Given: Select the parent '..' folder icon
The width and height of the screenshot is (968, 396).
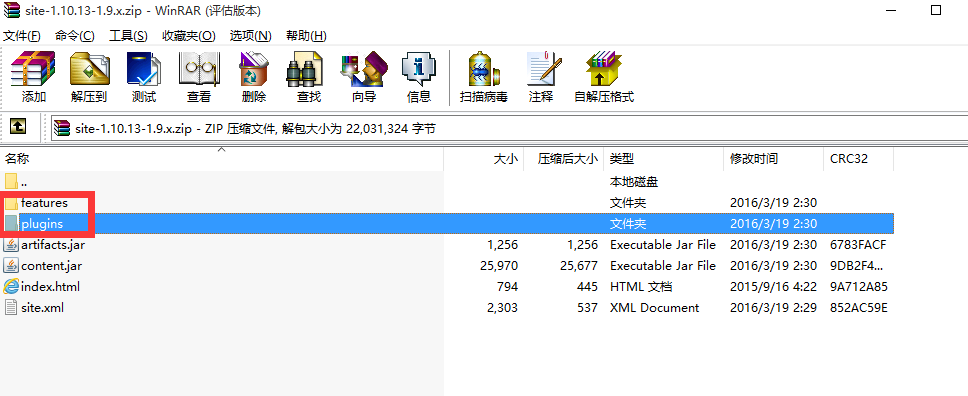Looking at the screenshot, I should (12, 182).
